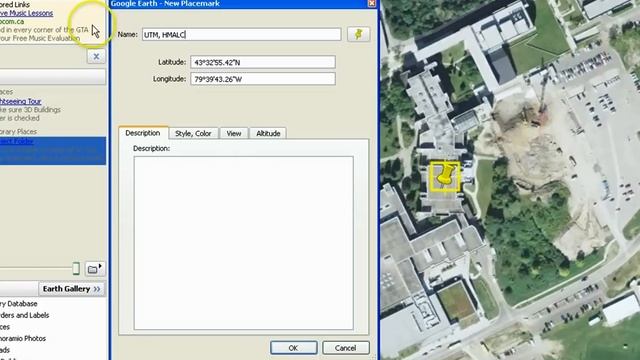
Task: Select the Primary Database layer
Action: (19, 304)
